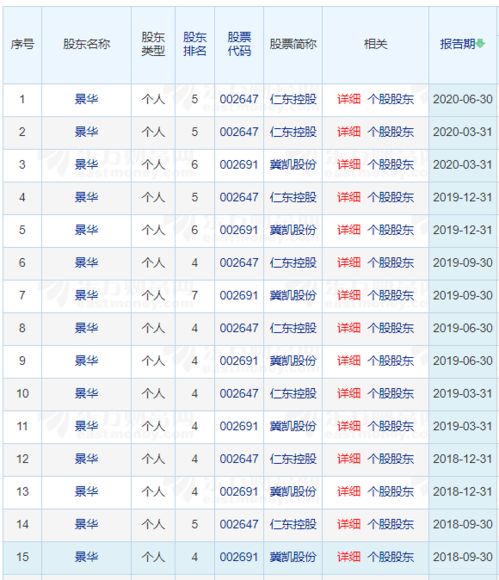Click the 股东类型 column header
This screenshot has width=499, height=580.
(x=153, y=44)
